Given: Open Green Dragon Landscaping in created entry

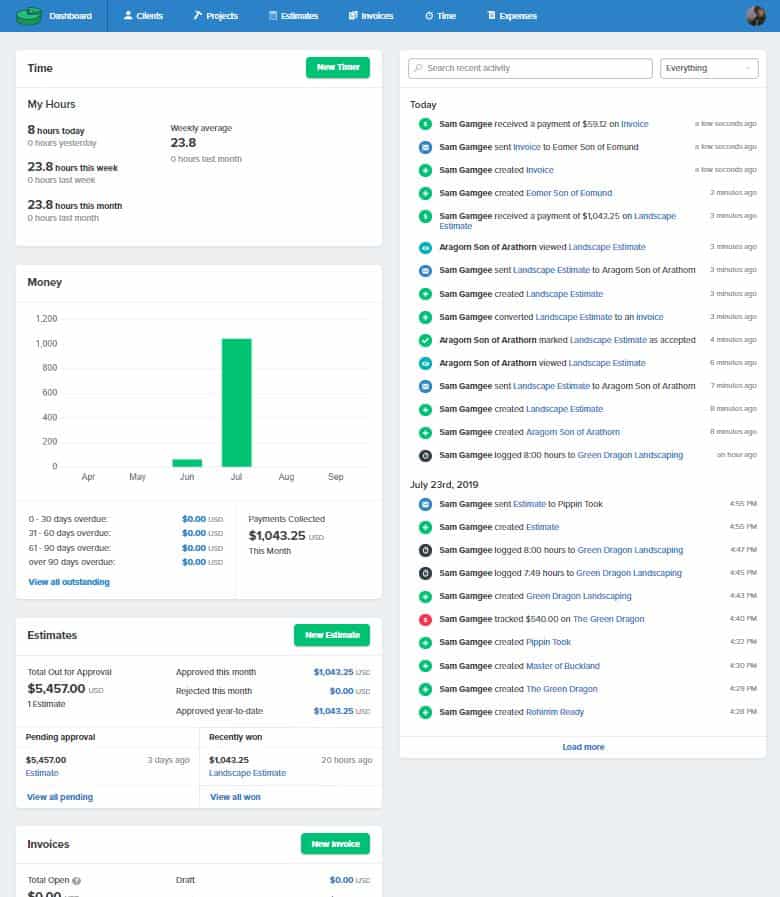Looking at the screenshot, I should point(579,596).
